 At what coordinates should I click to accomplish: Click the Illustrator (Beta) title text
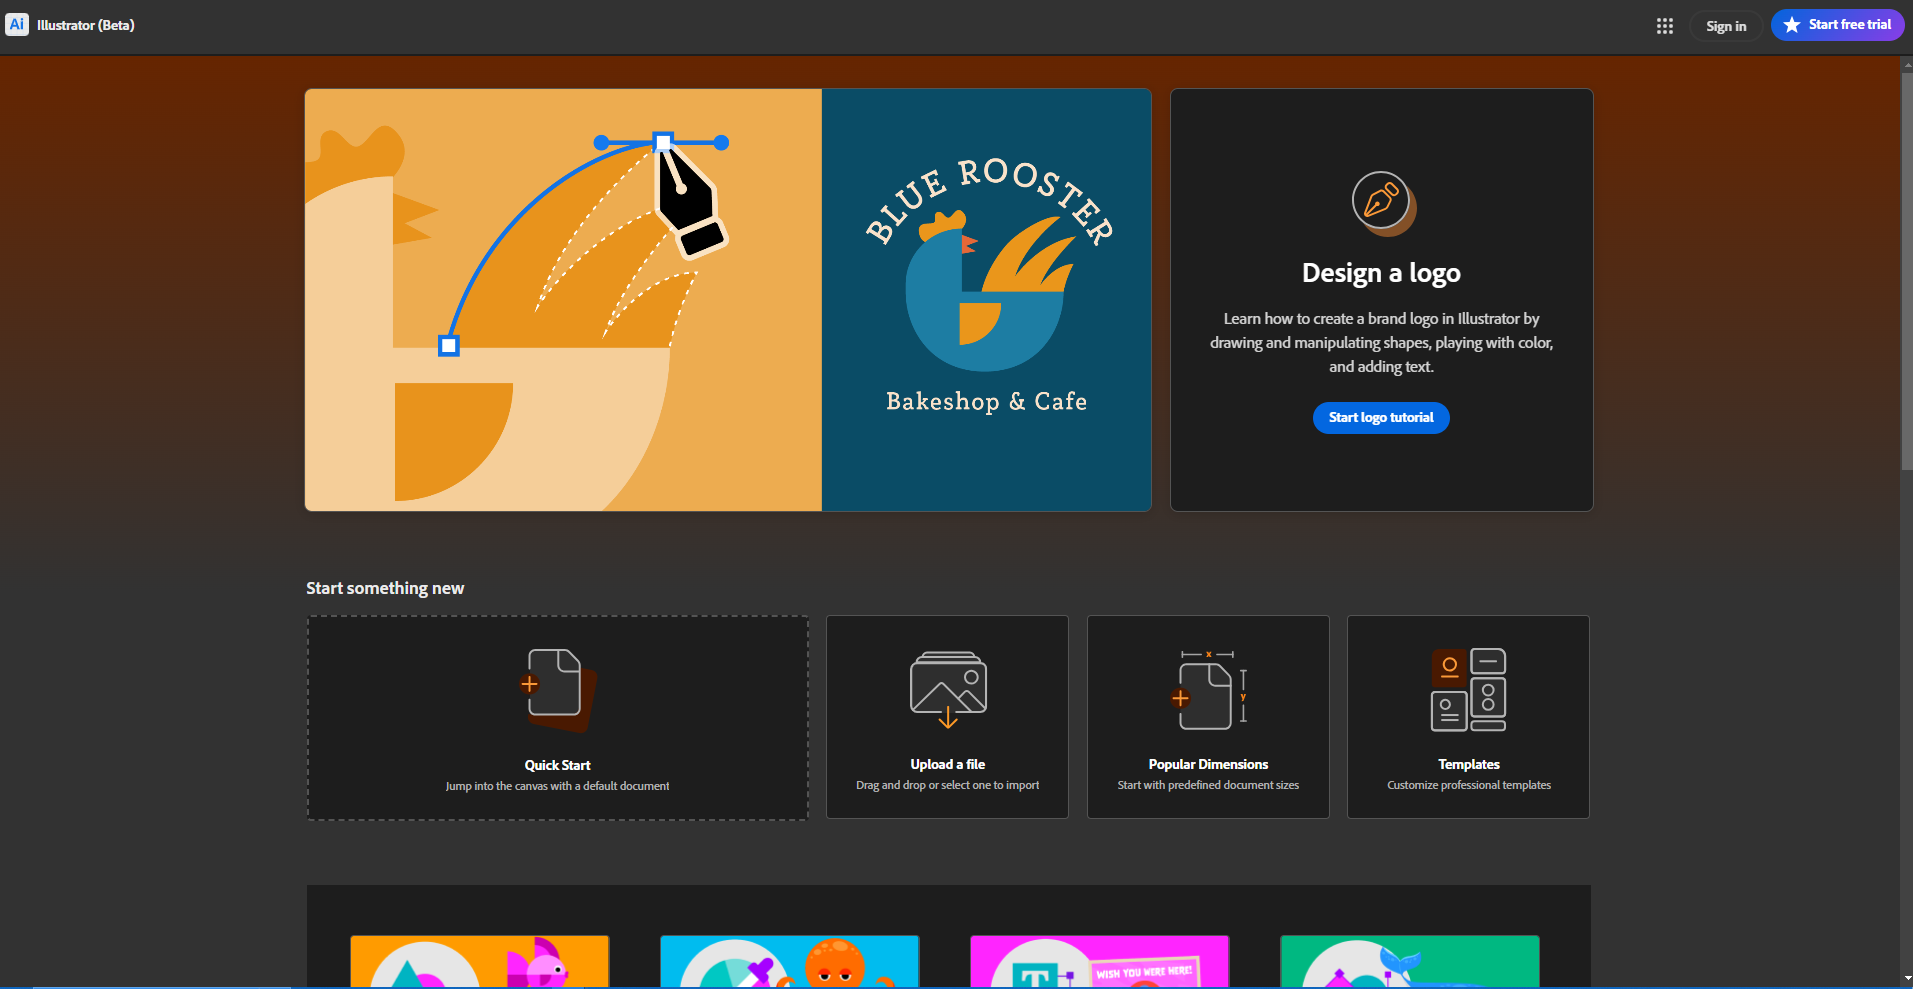(86, 25)
